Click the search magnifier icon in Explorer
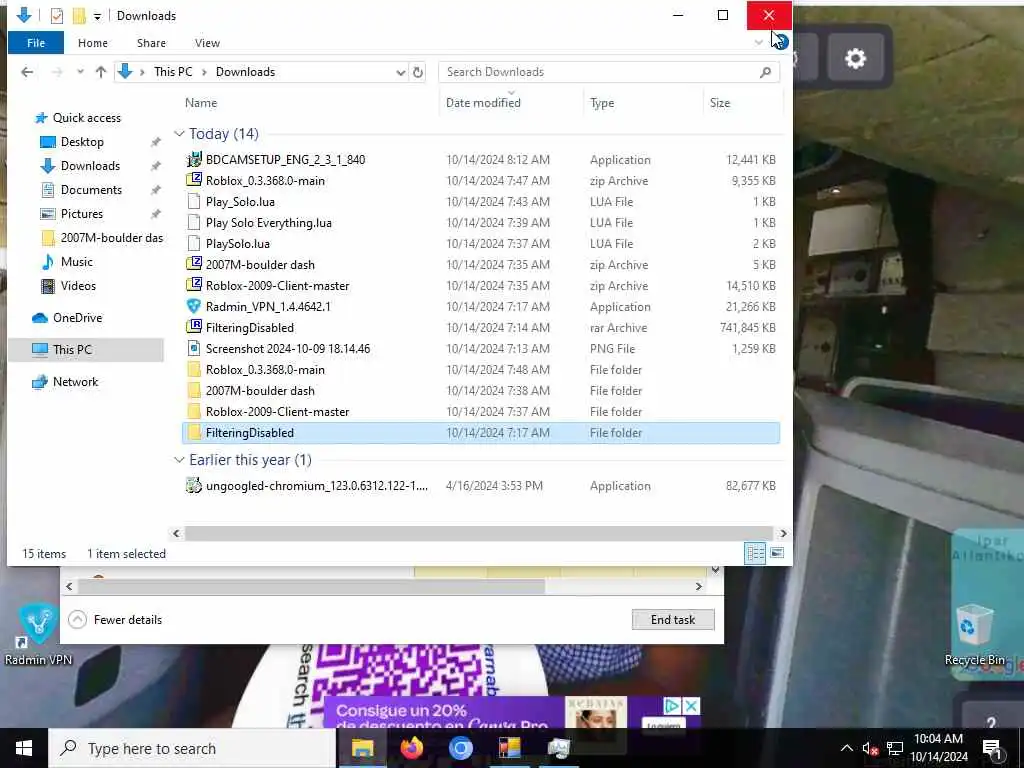Image resolution: width=1024 pixels, height=768 pixels. (x=765, y=72)
